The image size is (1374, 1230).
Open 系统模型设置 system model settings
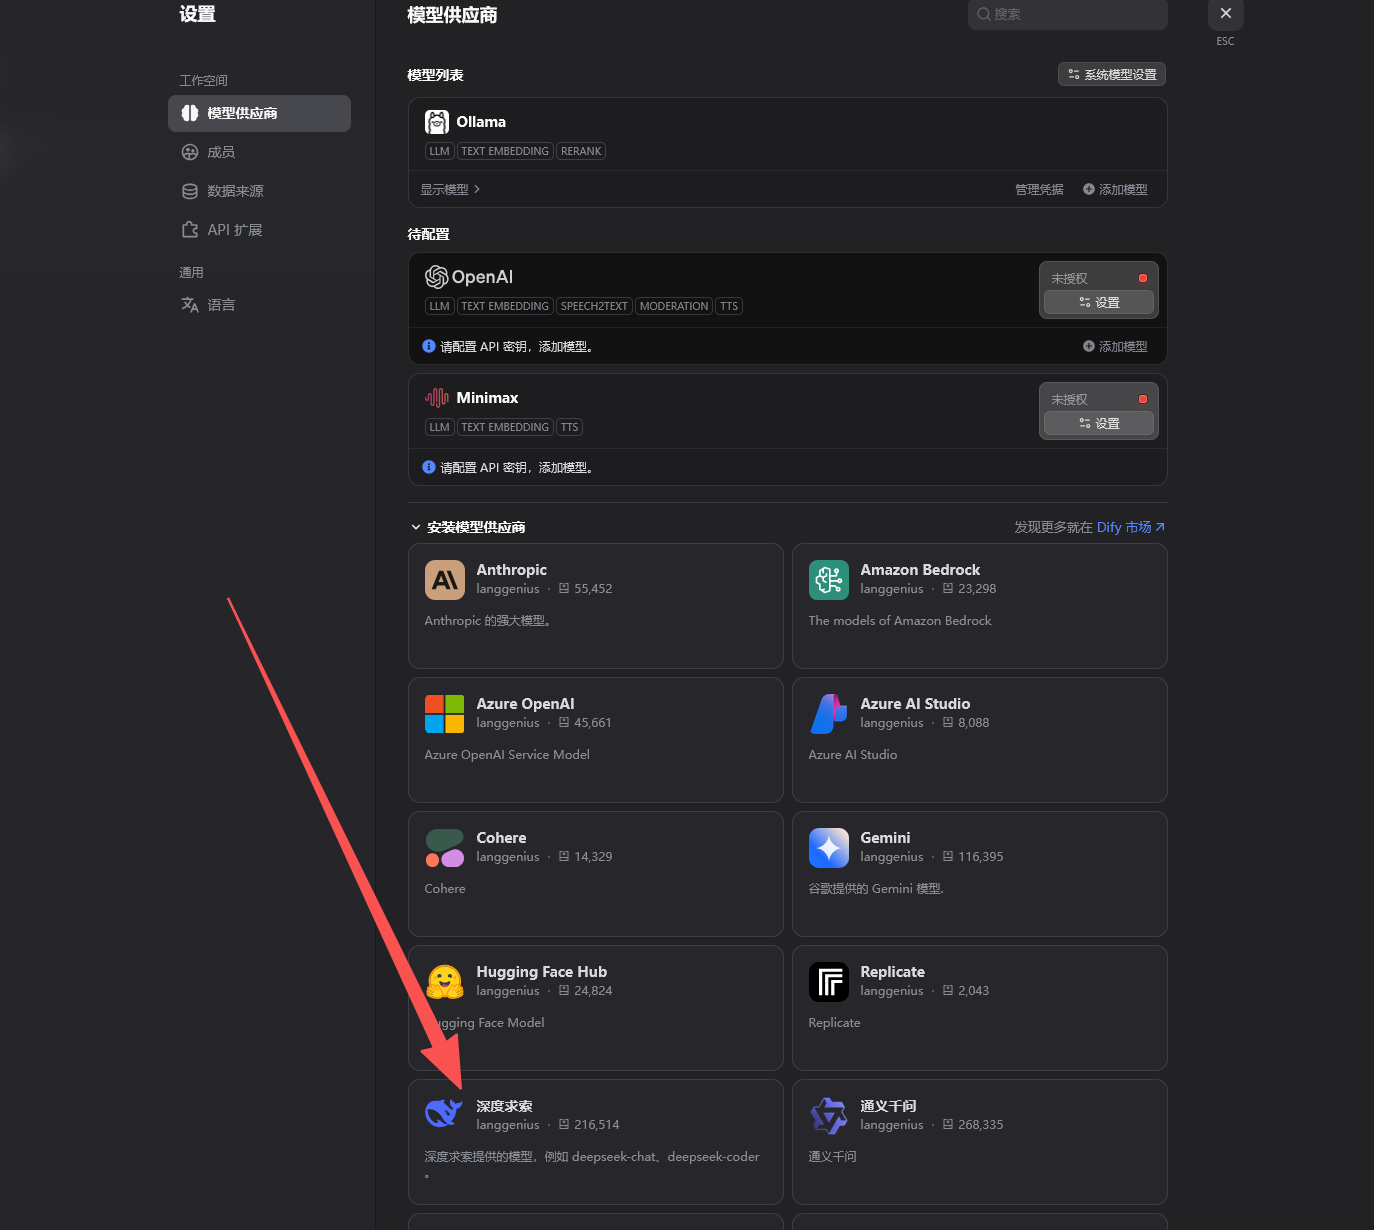click(1112, 74)
